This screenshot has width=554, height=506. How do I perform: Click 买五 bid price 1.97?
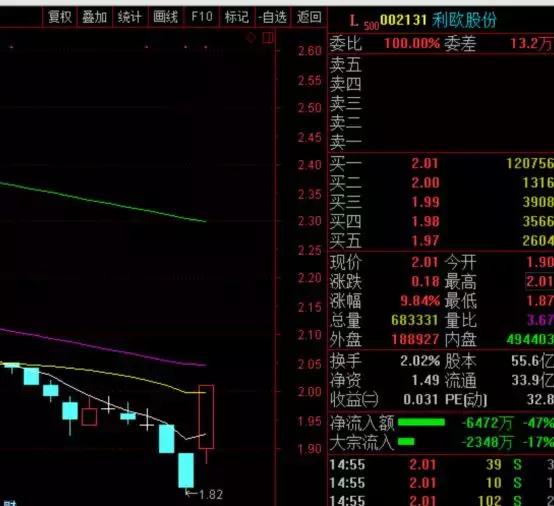click(x=425, y=241)
